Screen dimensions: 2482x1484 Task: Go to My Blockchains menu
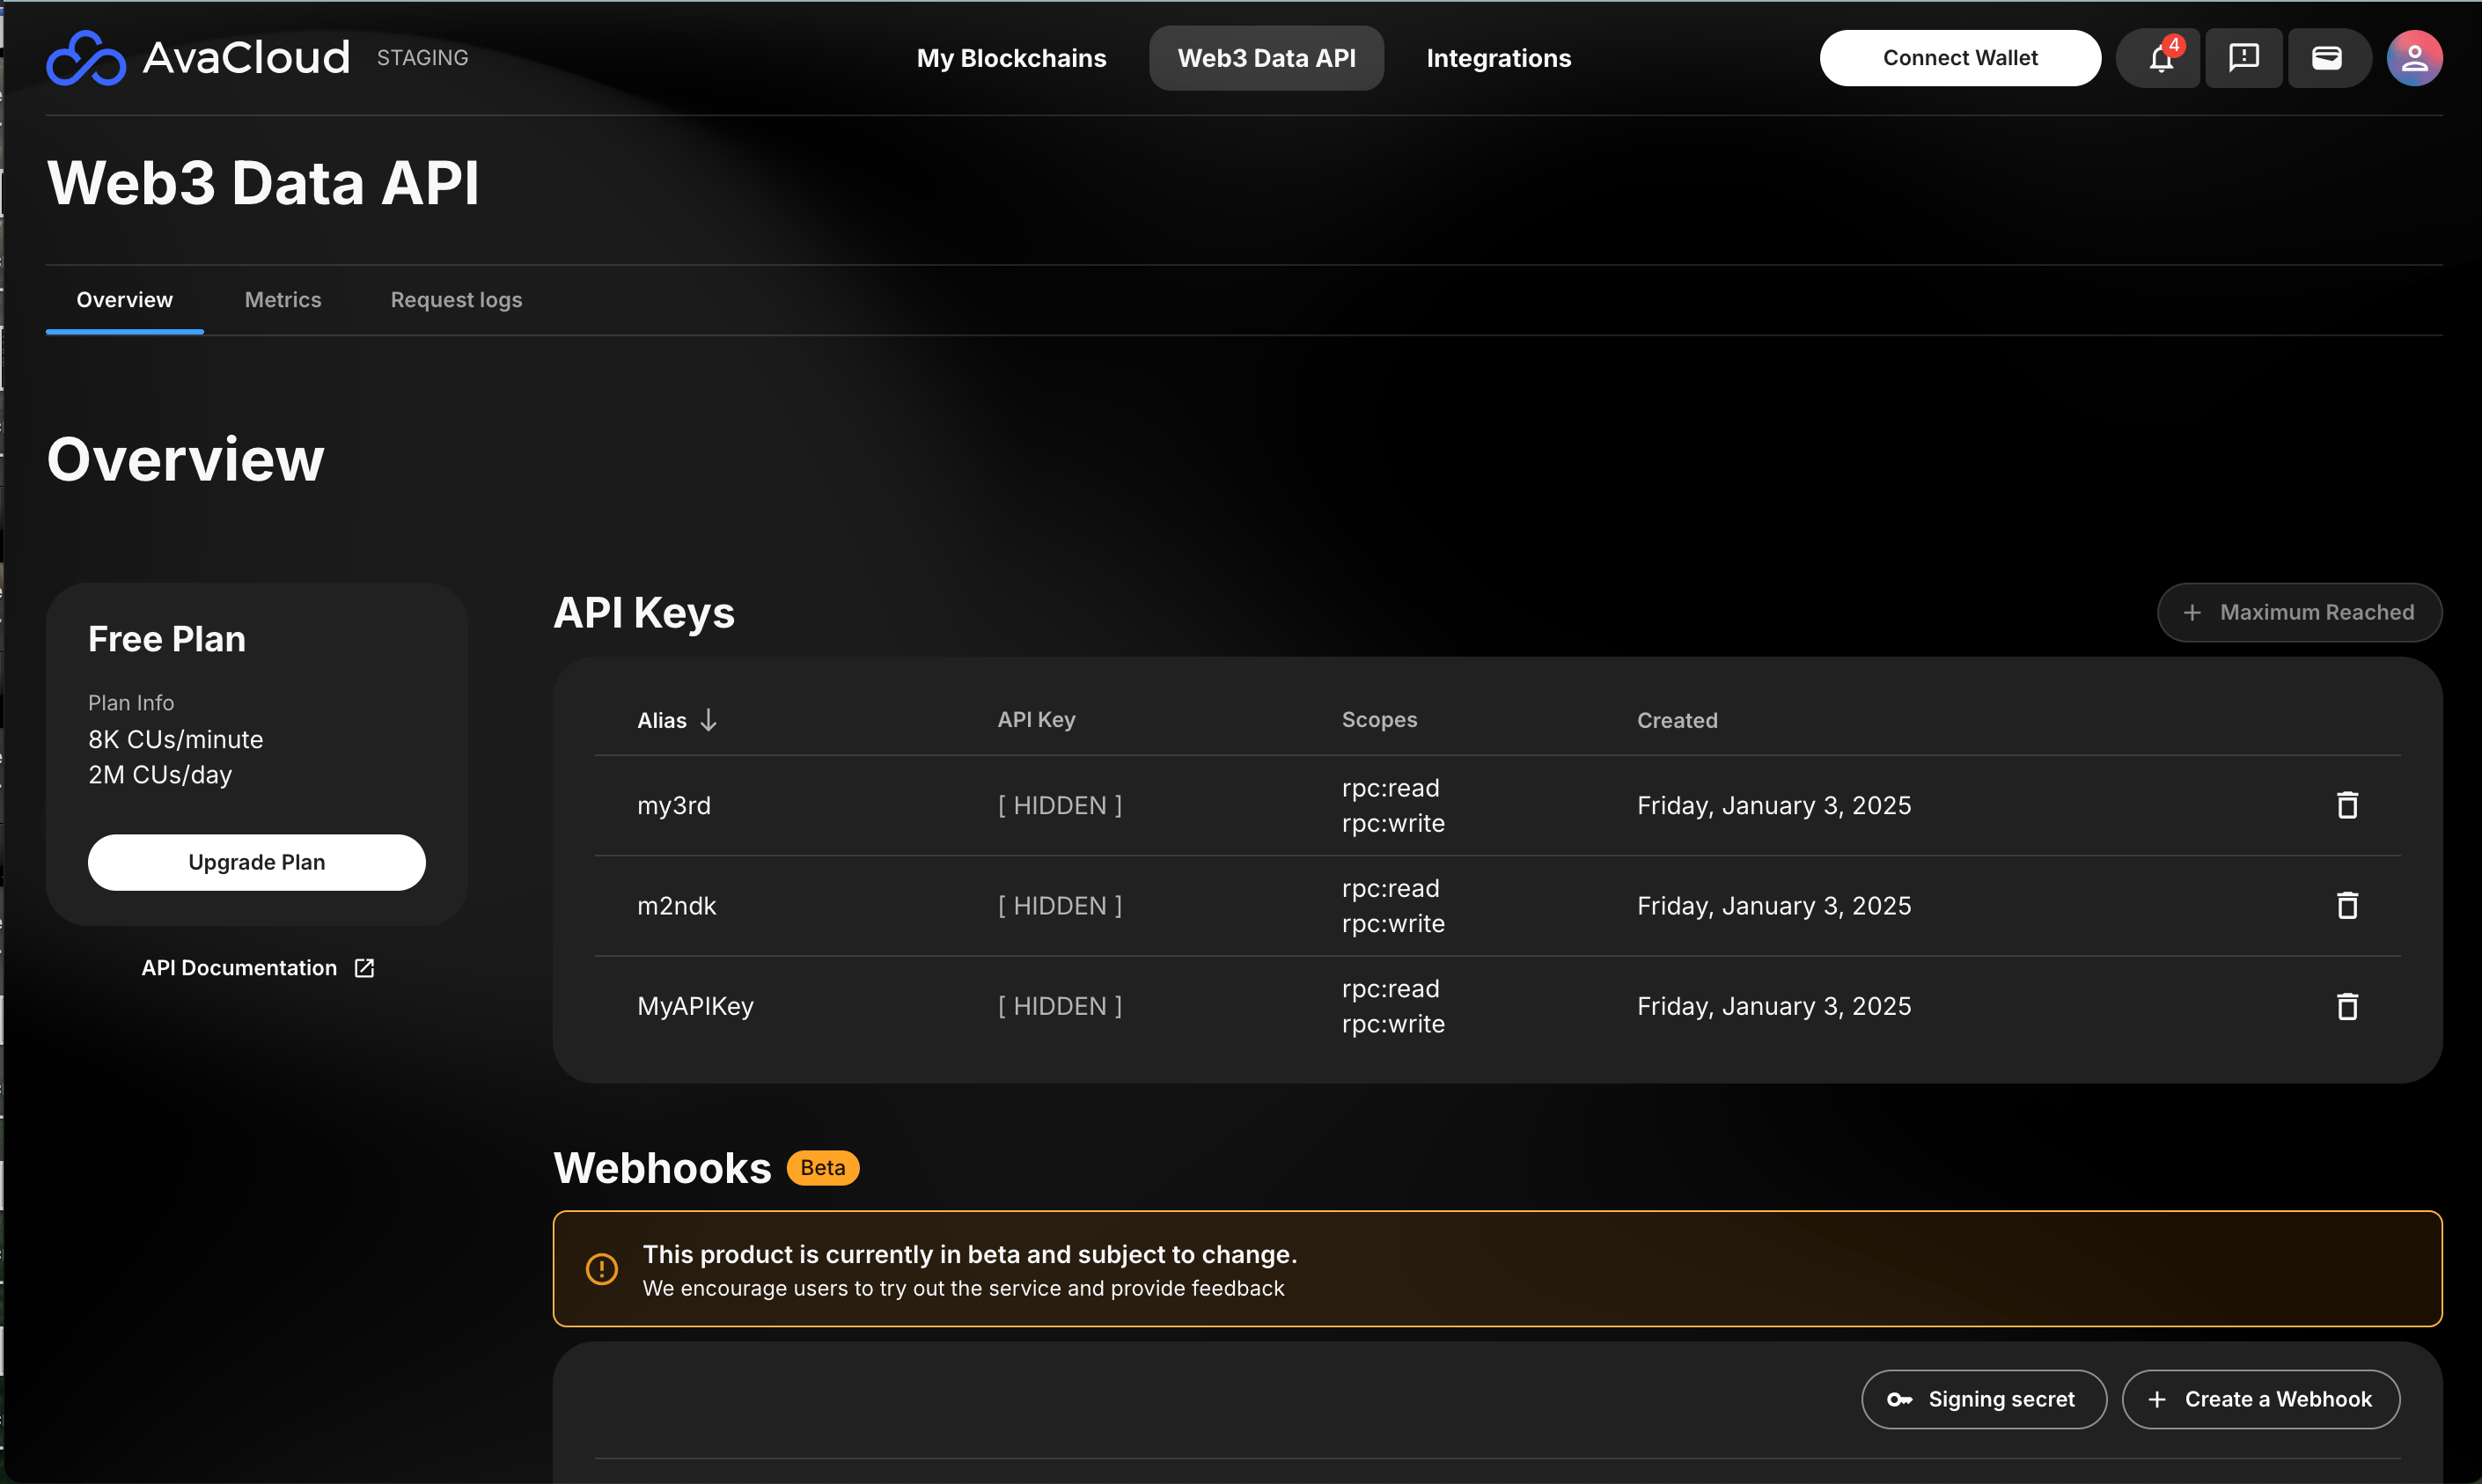1011,58
